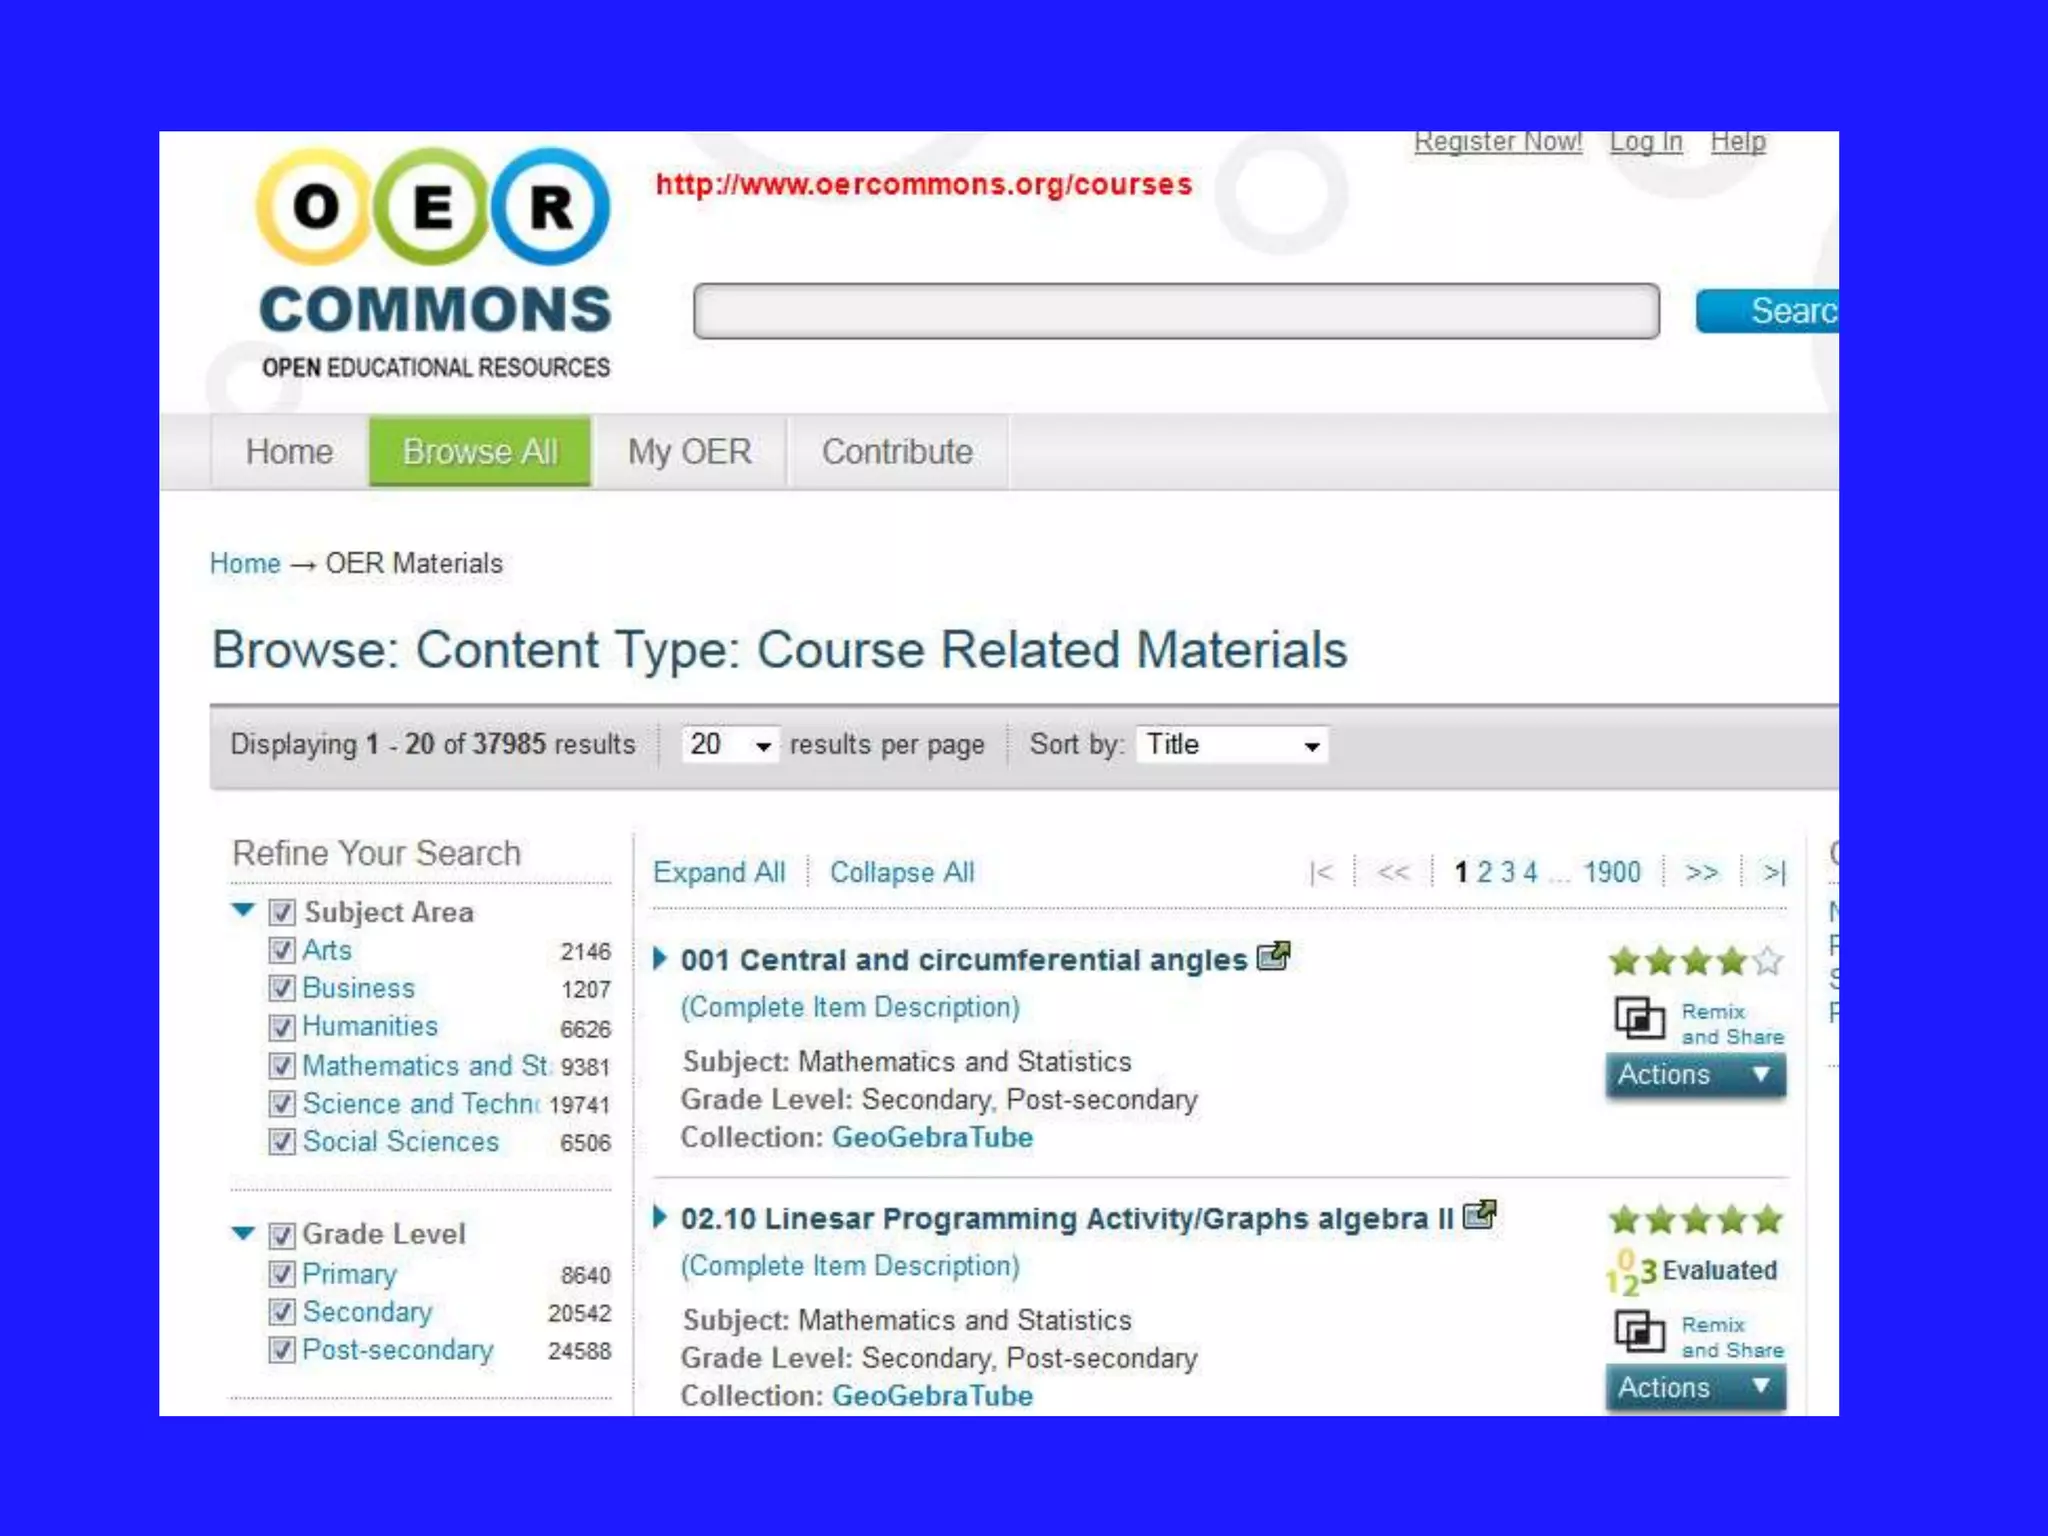This screenshot has width=2048, height=1536.
Task: Click external link icon beside Linesar Programming title
Action: click(1479, 1215)
